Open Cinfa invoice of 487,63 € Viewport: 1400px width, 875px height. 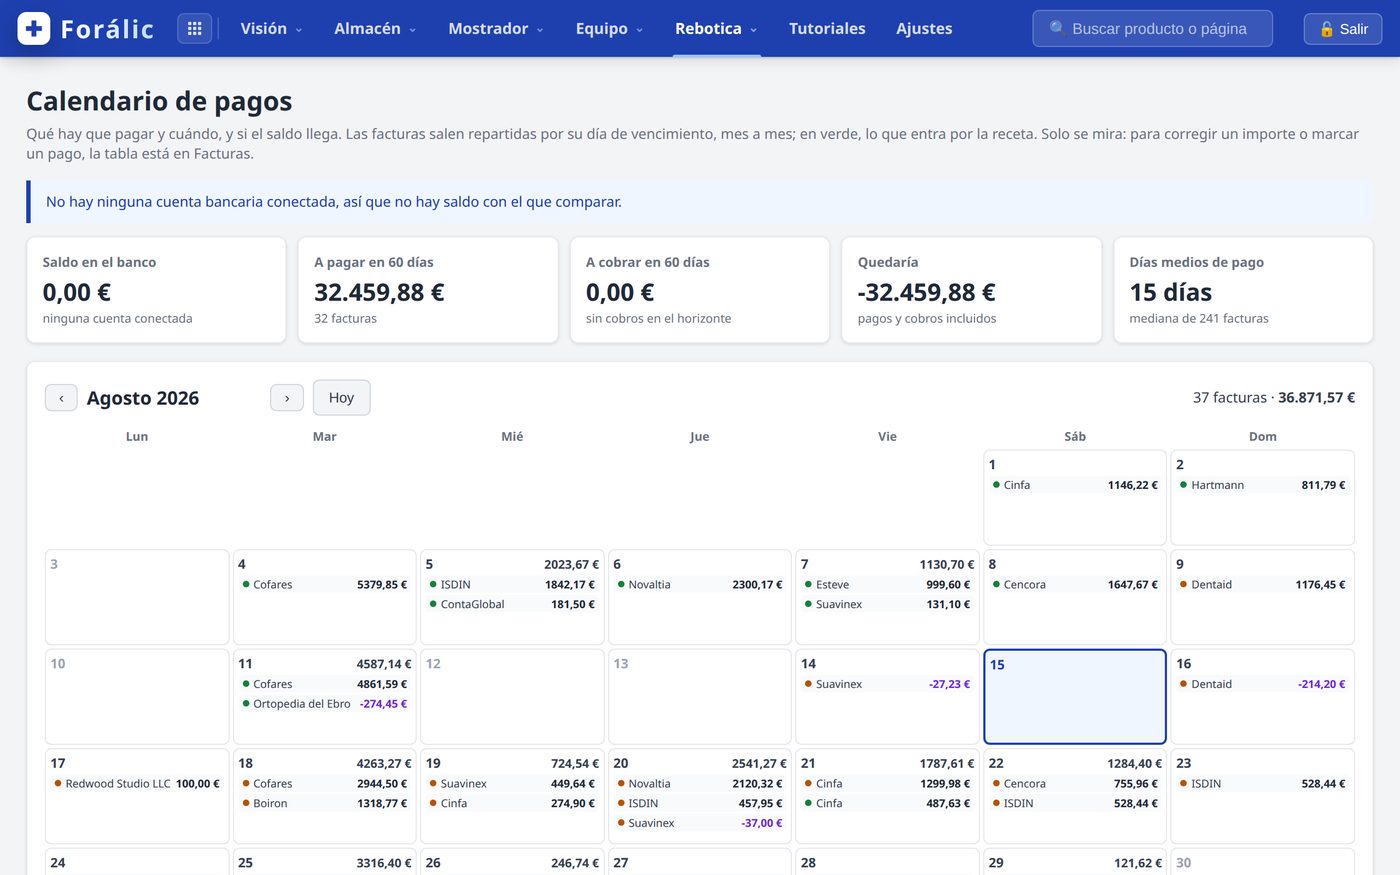[x=887, y=804]
